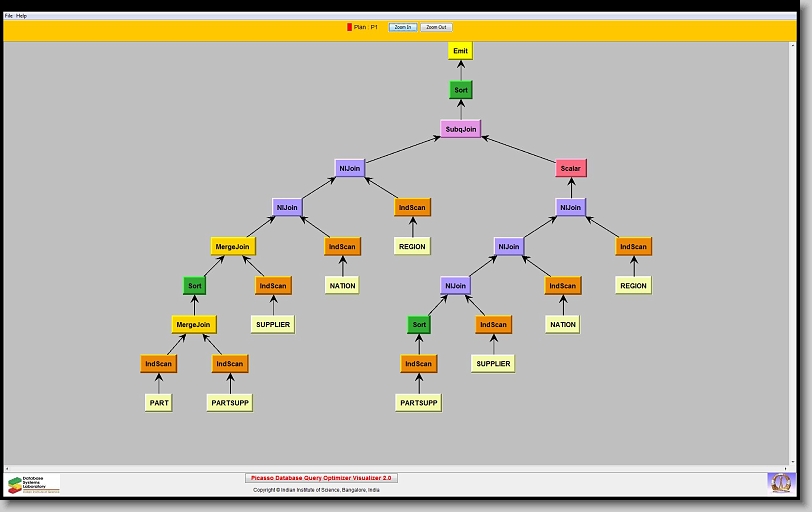The height and width of the screenshot is (512, 812).
Task: Click the PARTSUPP node under the right Sort
Action: pyautogui.click(x=418, y=403)
